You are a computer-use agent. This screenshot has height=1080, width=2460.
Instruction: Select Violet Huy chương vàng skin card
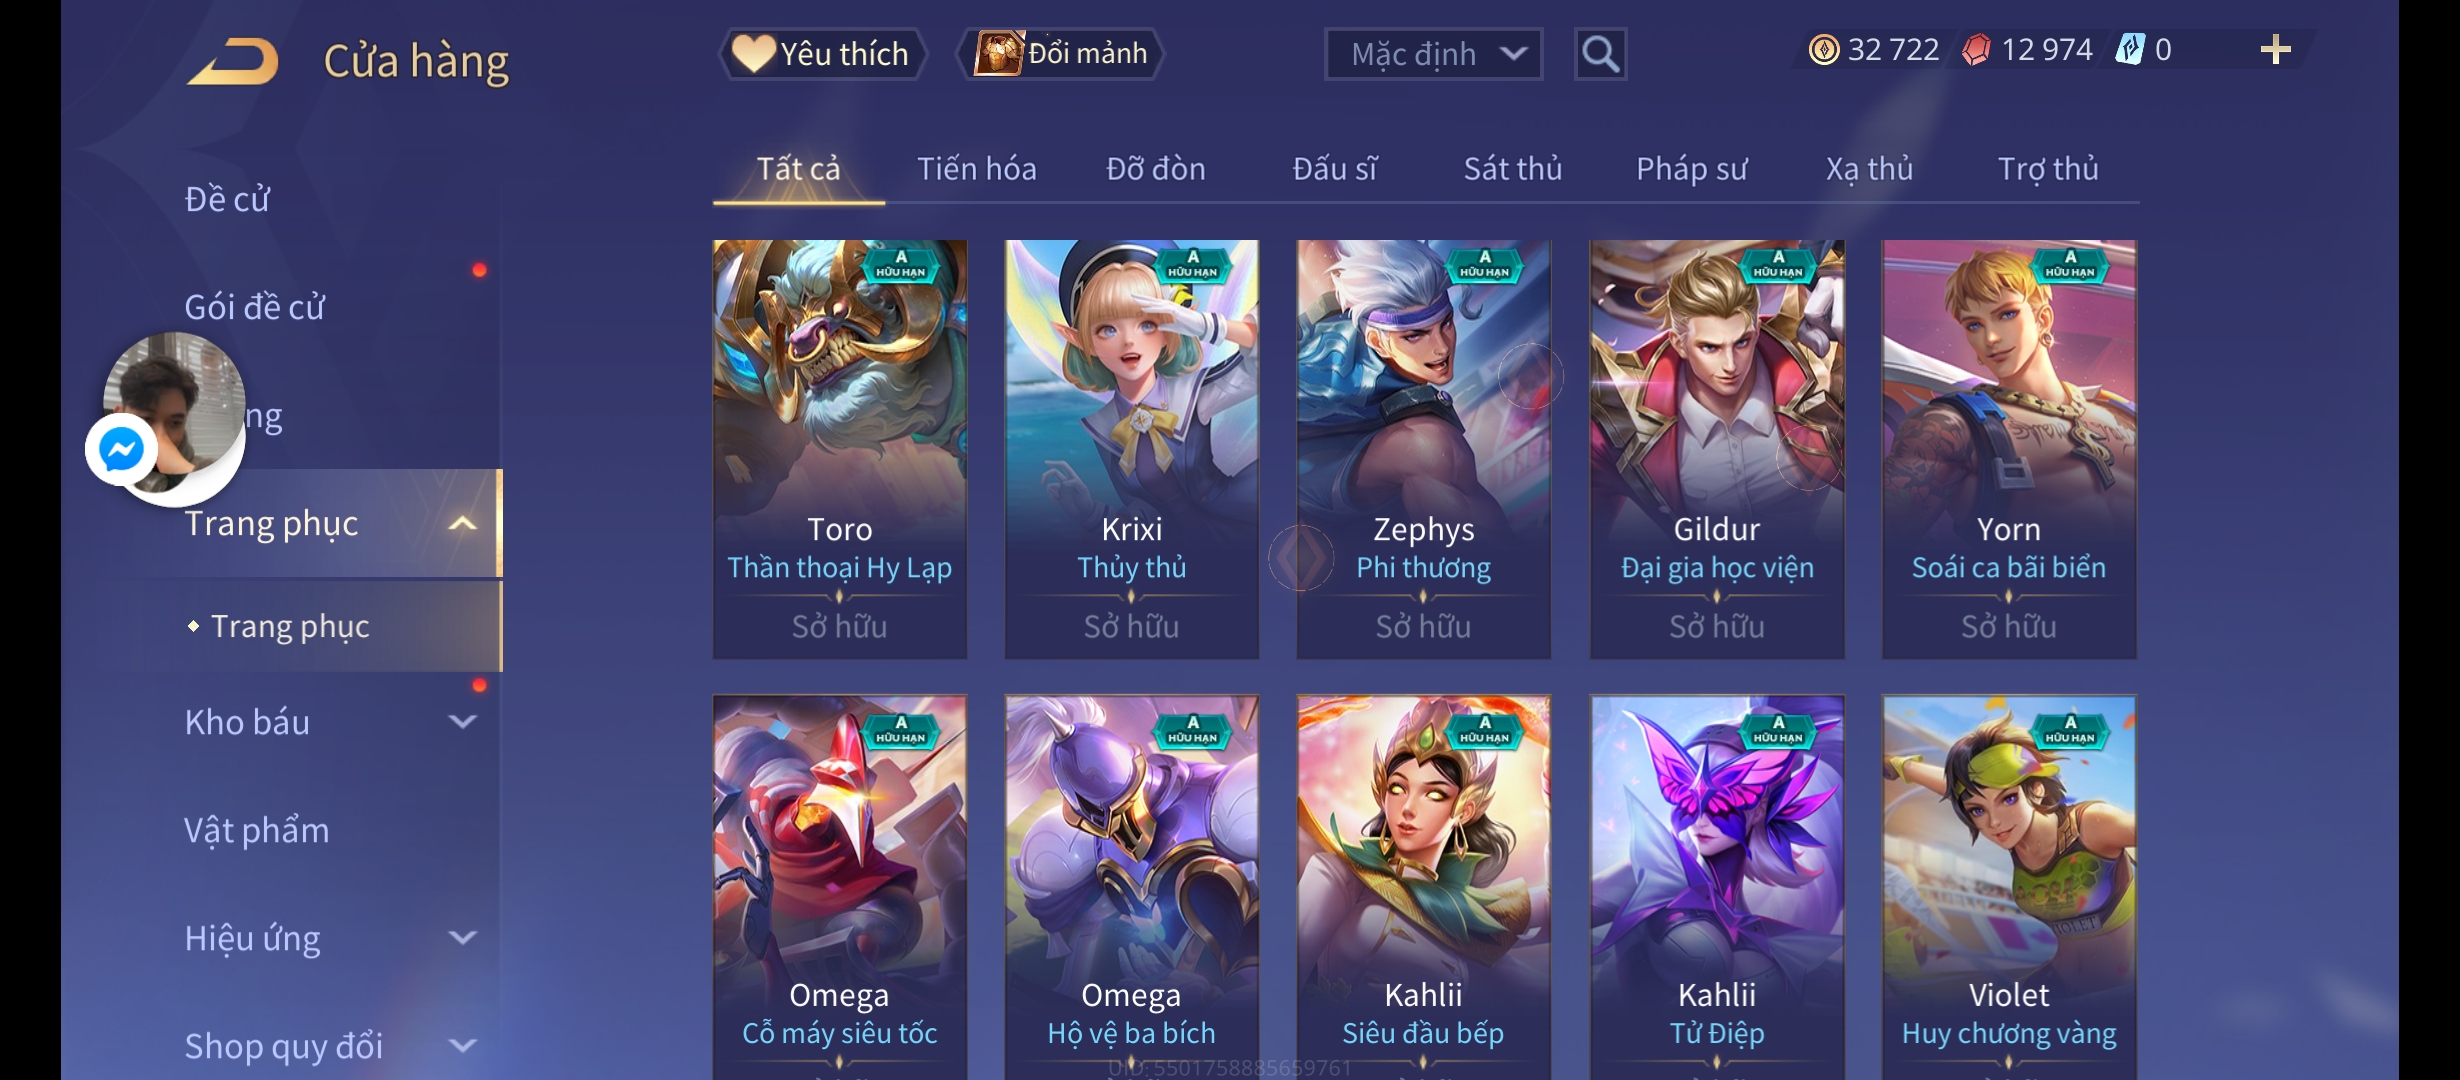(2009, 887)
